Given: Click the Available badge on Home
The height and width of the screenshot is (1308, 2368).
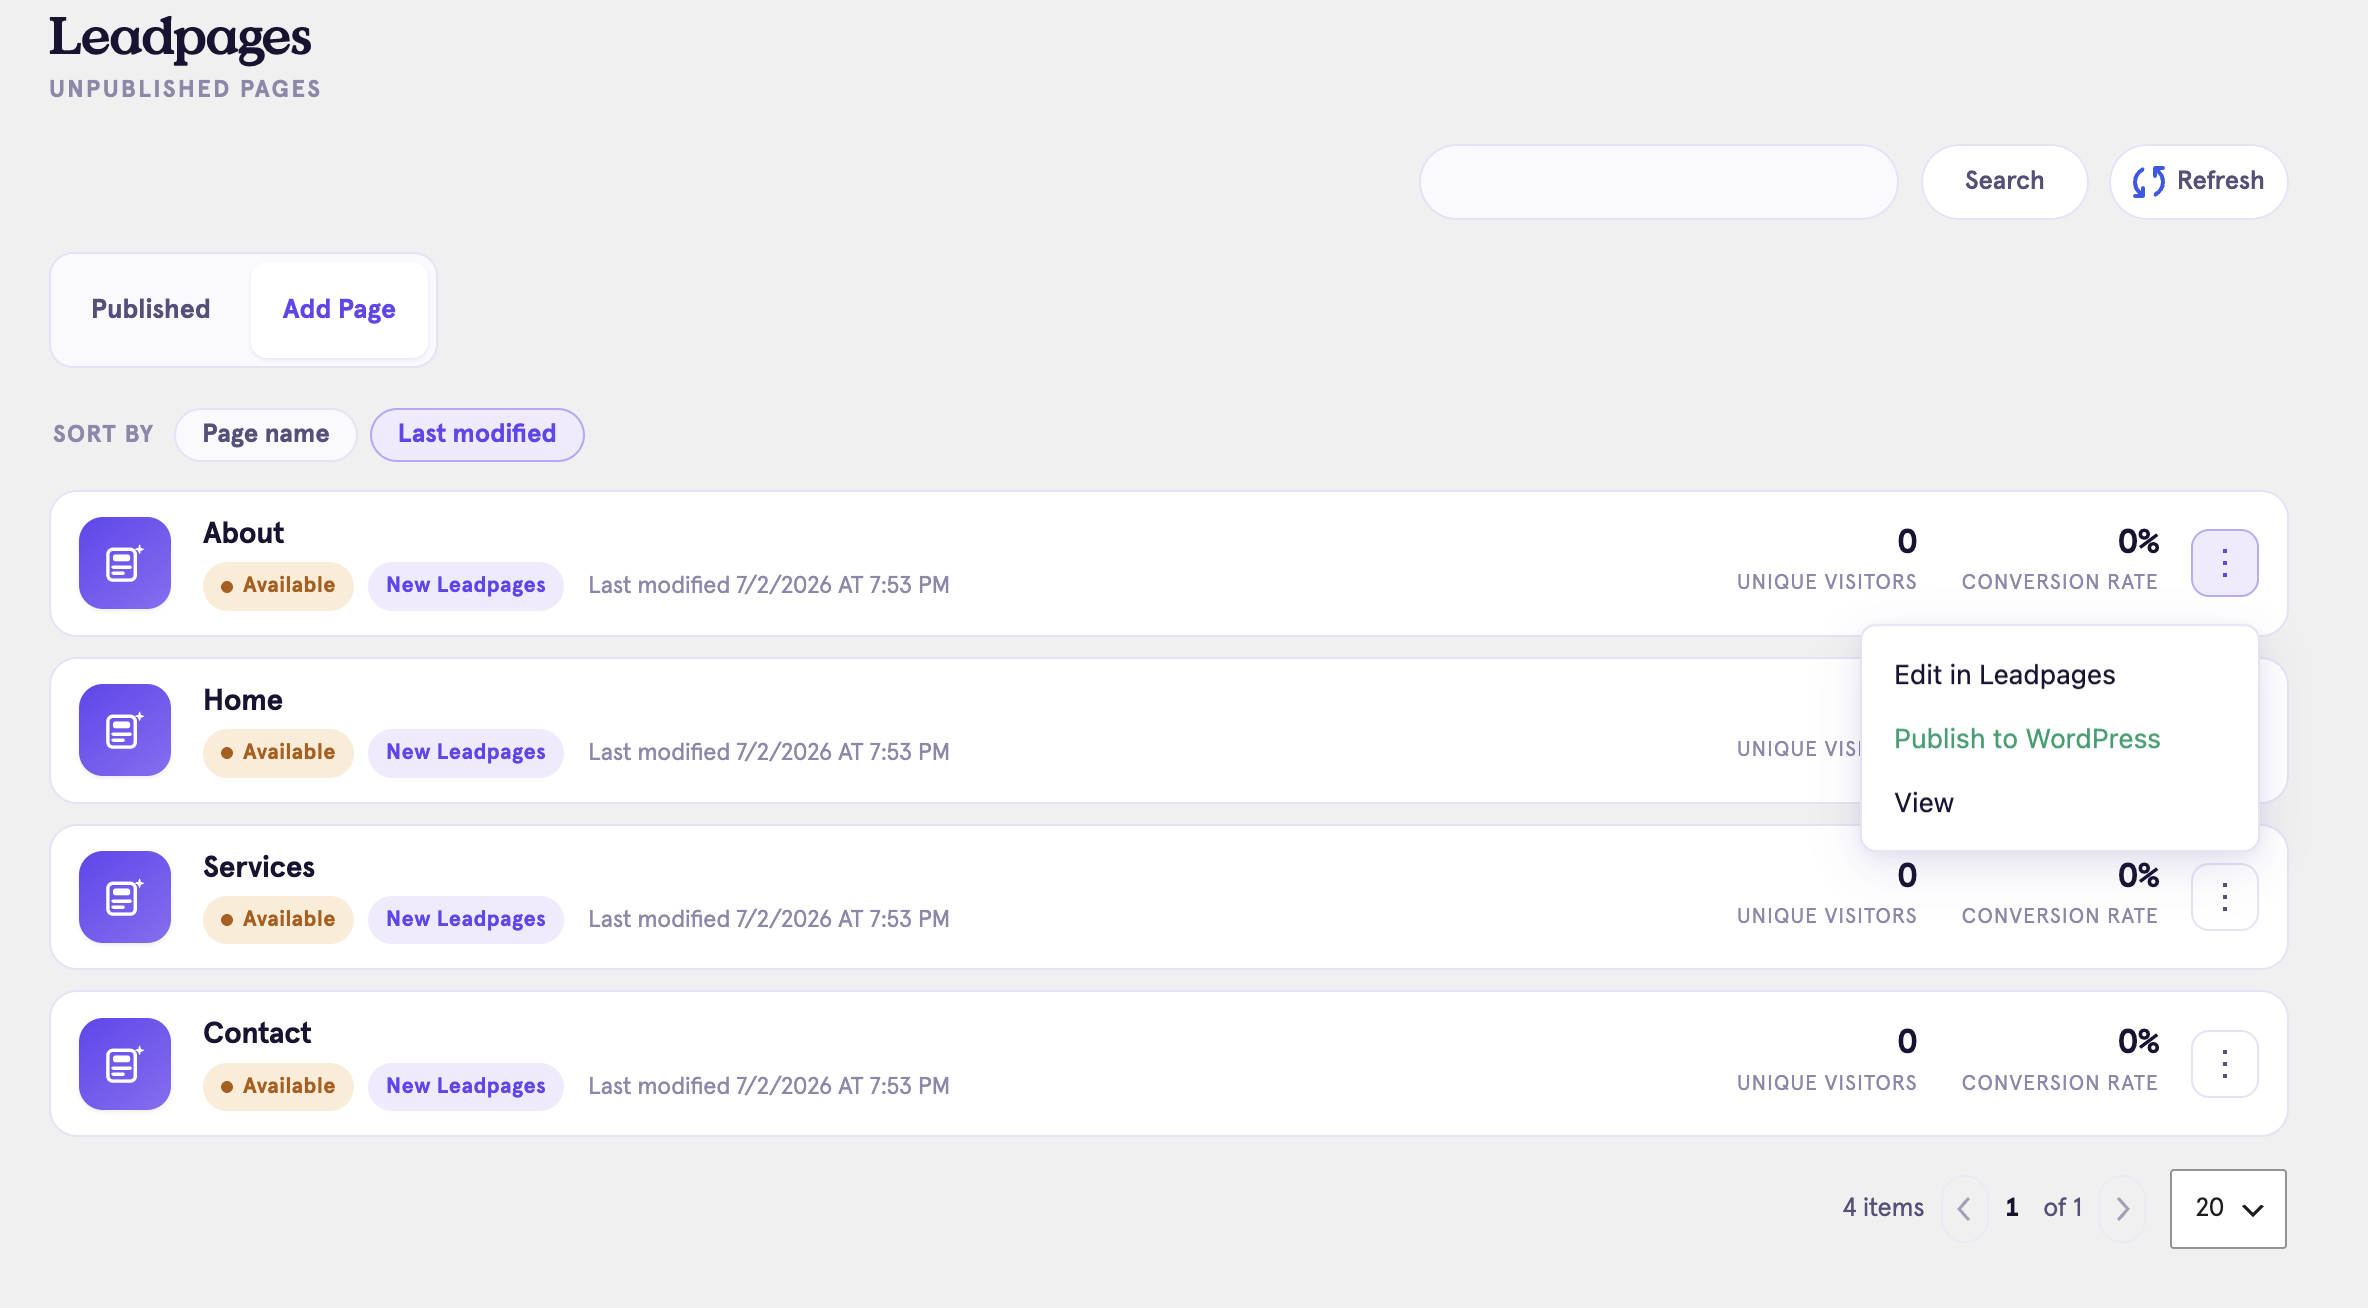Looking at the screenshot, I should [278, 753].
